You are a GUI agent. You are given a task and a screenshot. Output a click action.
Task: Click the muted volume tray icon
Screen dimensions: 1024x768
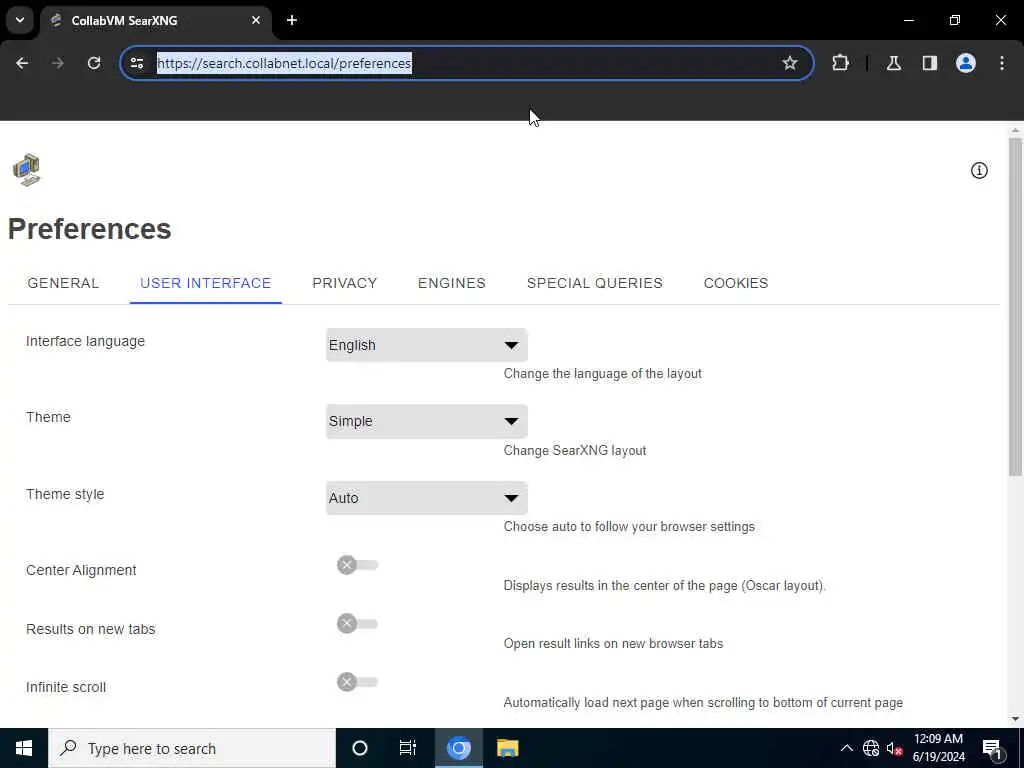coord(894,748)
